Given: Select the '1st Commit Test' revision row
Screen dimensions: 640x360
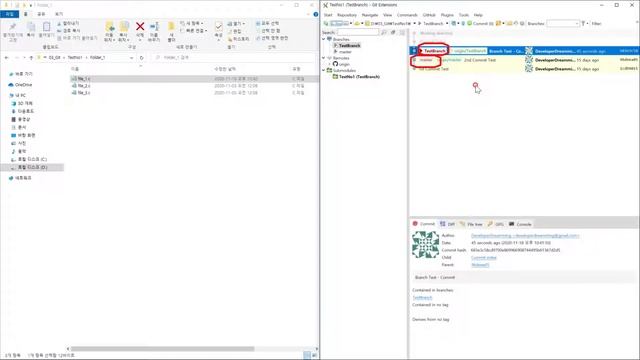Looking at the screenshot, I should (x=524, y=69).
